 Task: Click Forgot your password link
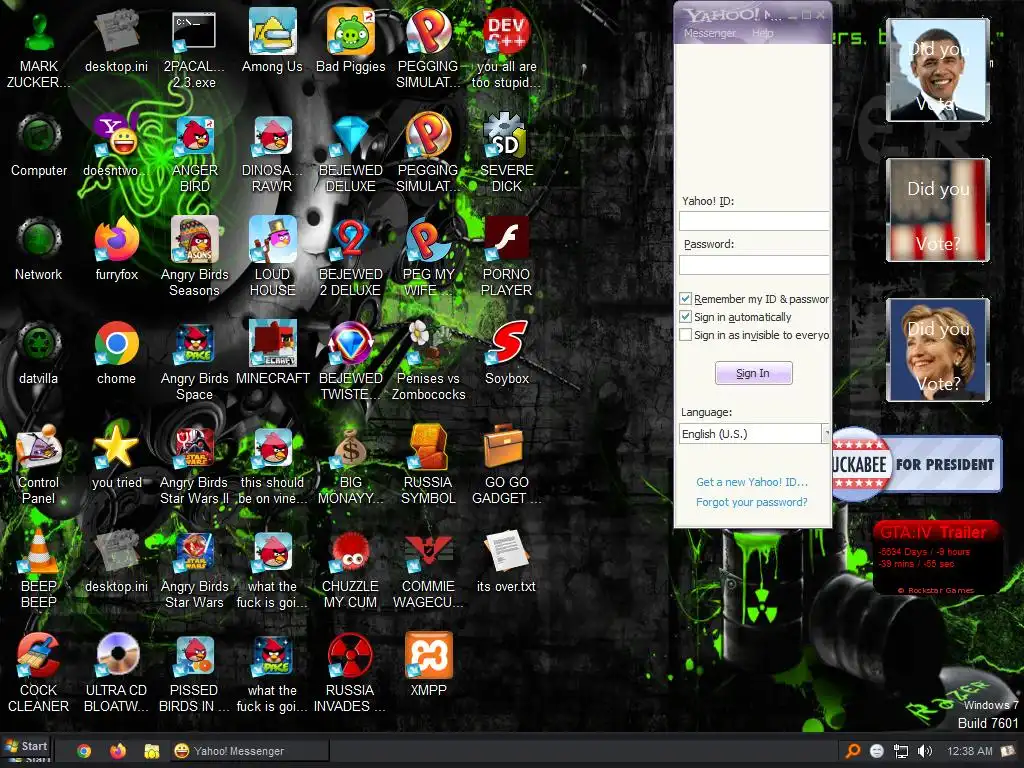[x=752, y=502]
